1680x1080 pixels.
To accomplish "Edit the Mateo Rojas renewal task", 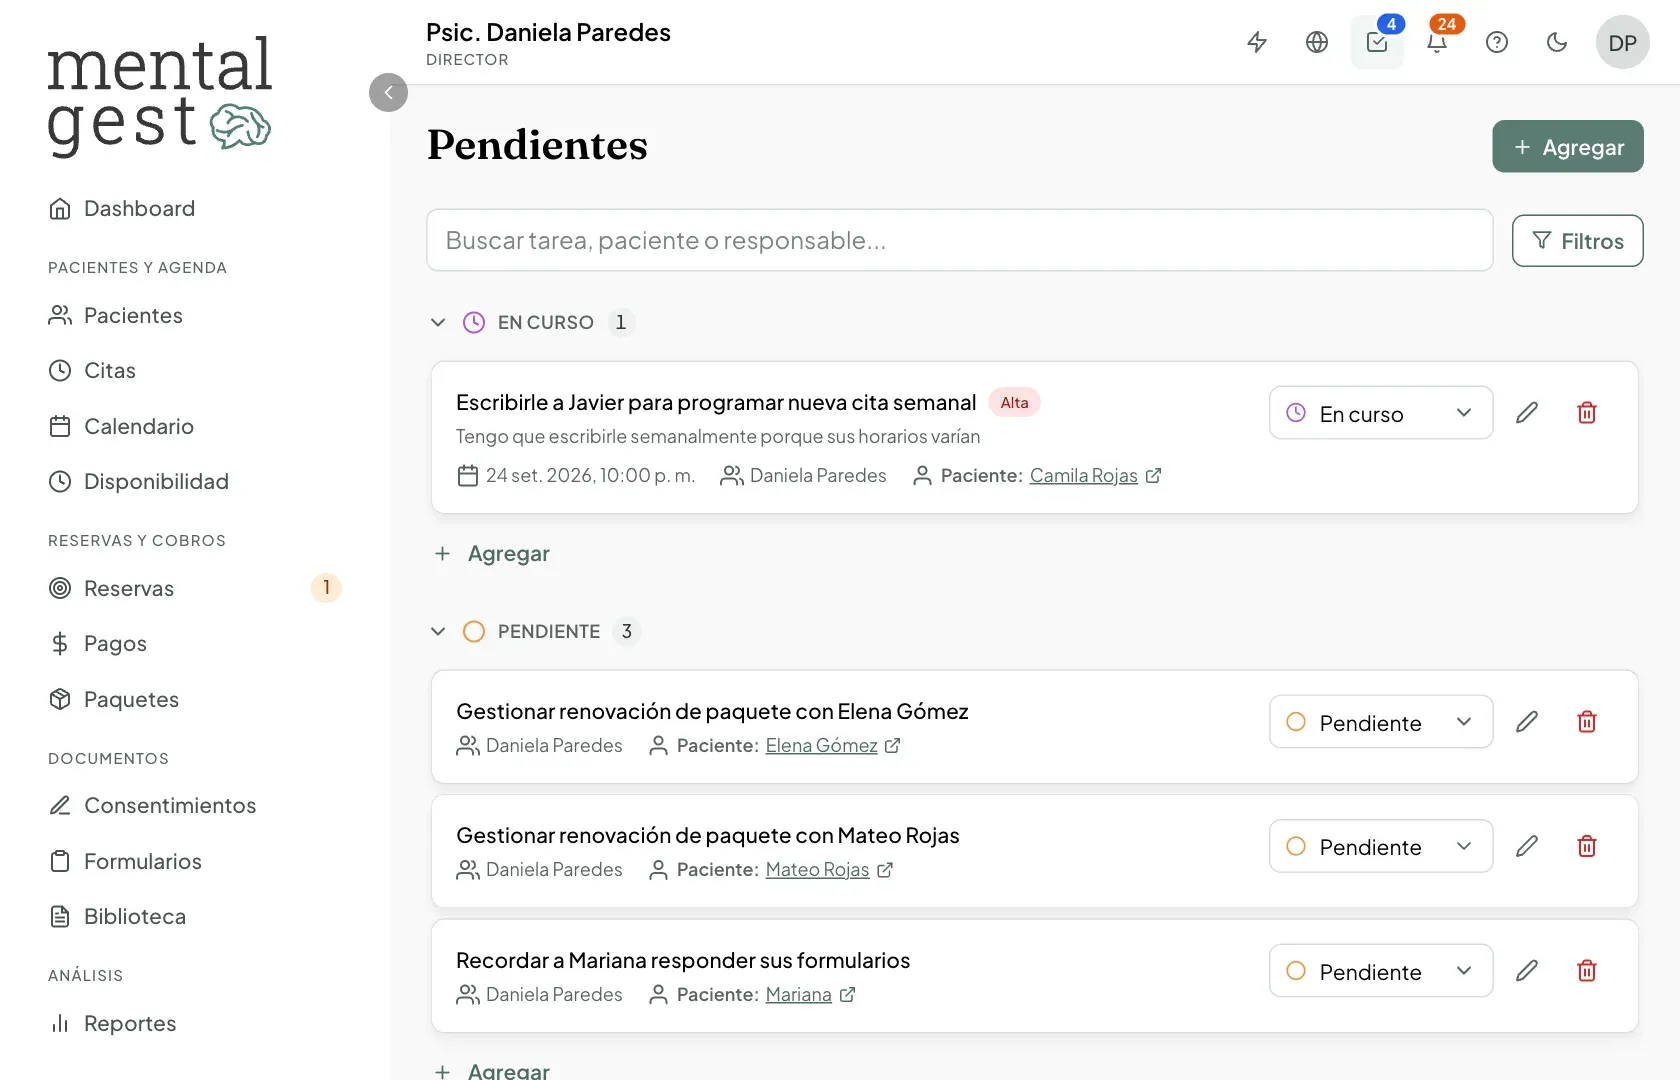I will tap(1527, 847).
